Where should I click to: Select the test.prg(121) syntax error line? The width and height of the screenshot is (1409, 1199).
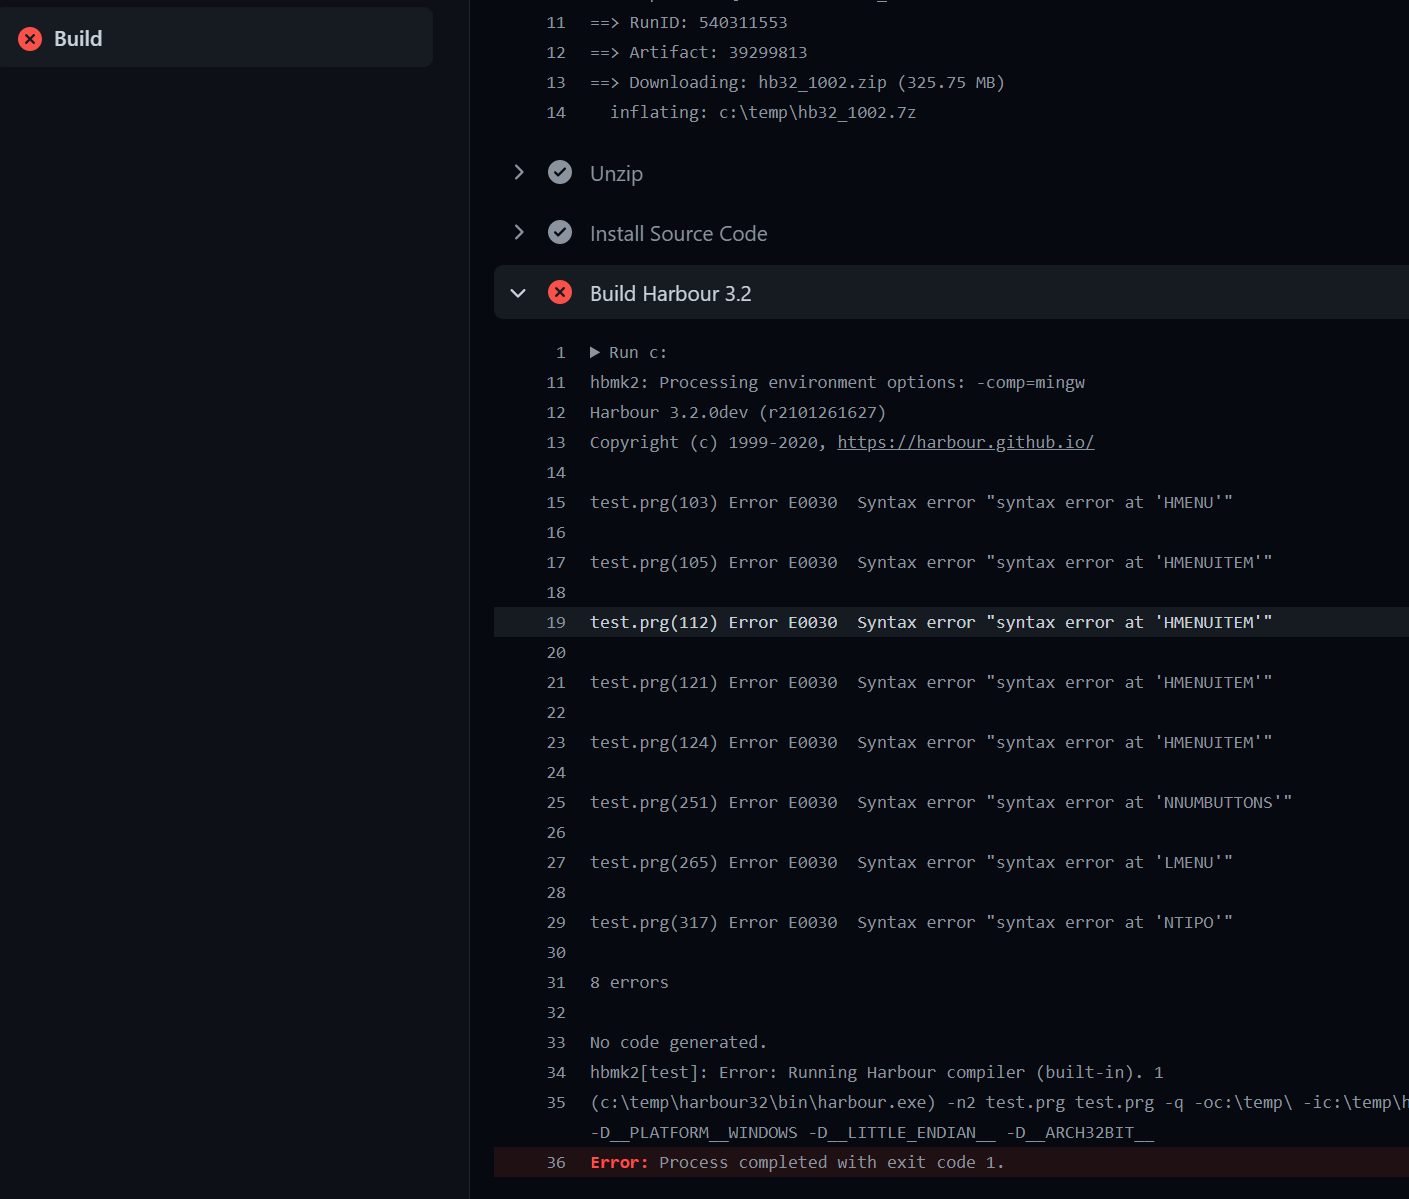click(x=931, y=682)
